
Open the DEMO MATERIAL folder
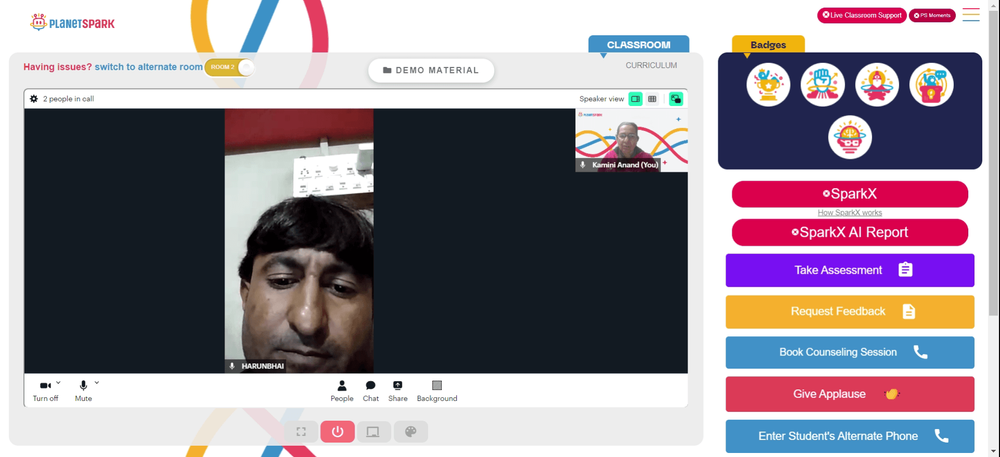tap(431, 70)
